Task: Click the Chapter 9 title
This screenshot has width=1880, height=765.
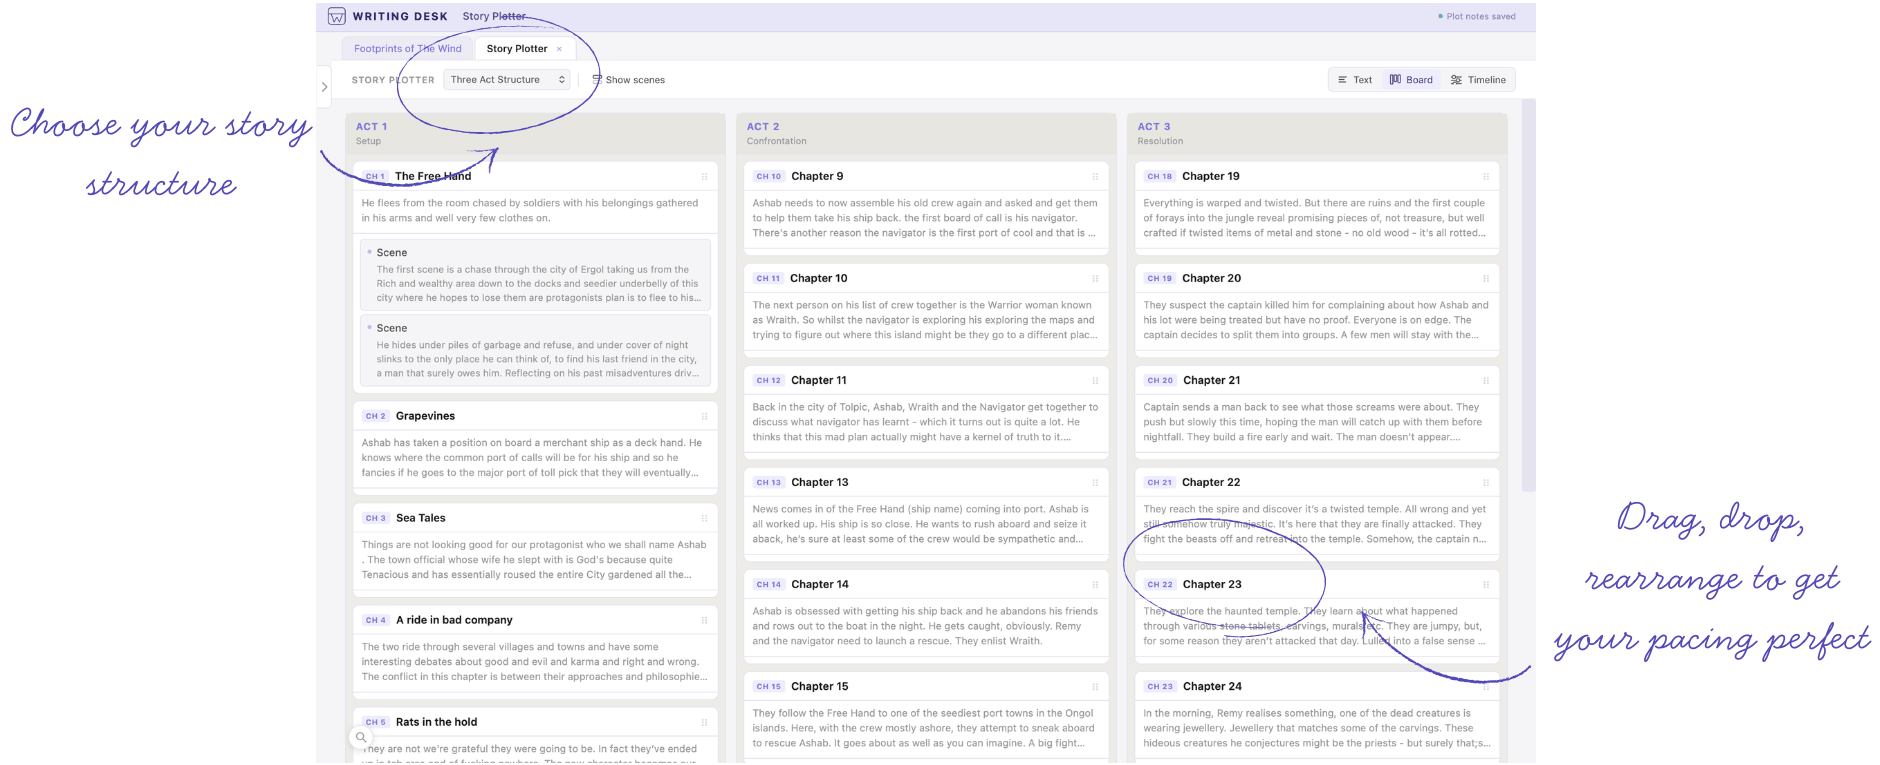Action: point(817,176)
